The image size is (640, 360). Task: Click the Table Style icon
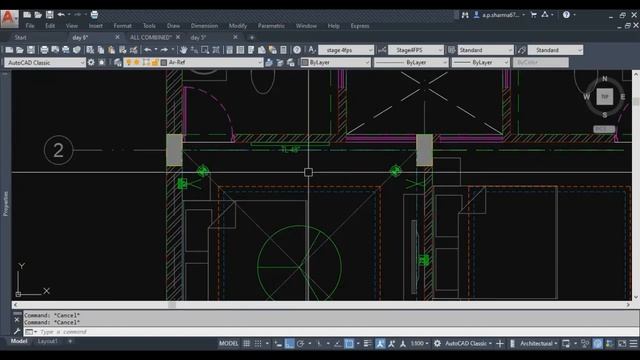tap(451, 50)
